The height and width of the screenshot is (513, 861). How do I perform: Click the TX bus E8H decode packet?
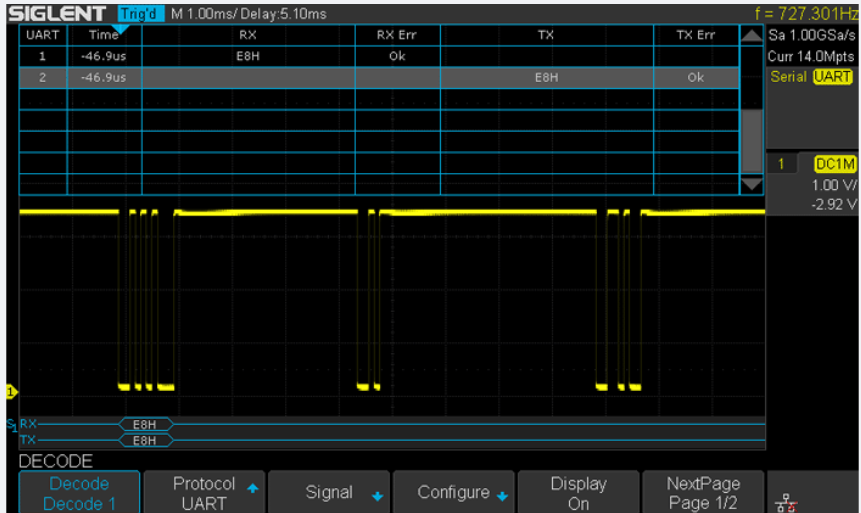point(146,440)
